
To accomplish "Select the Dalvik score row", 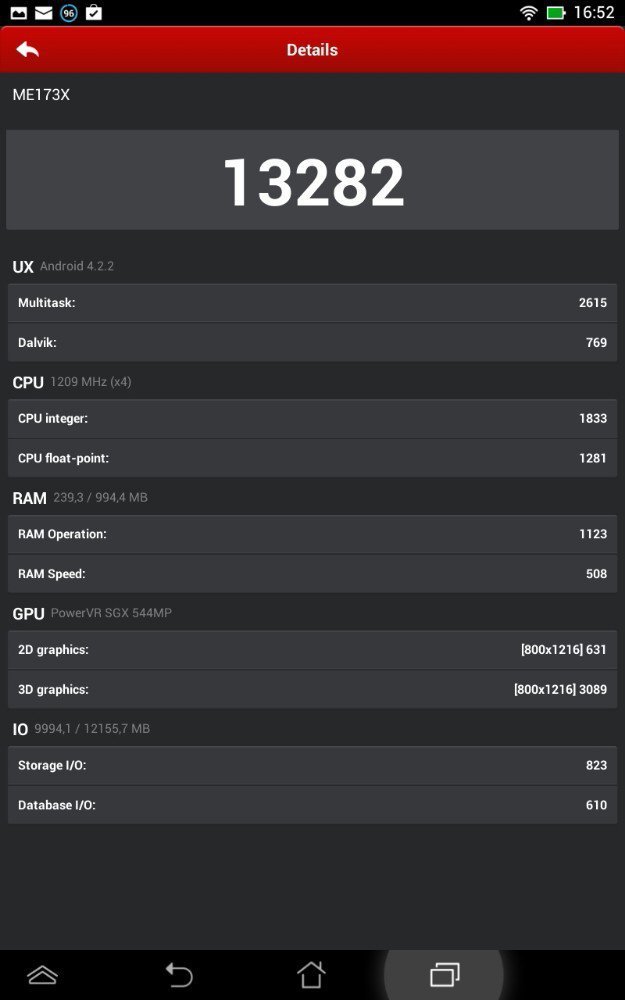I will [312, 342].
